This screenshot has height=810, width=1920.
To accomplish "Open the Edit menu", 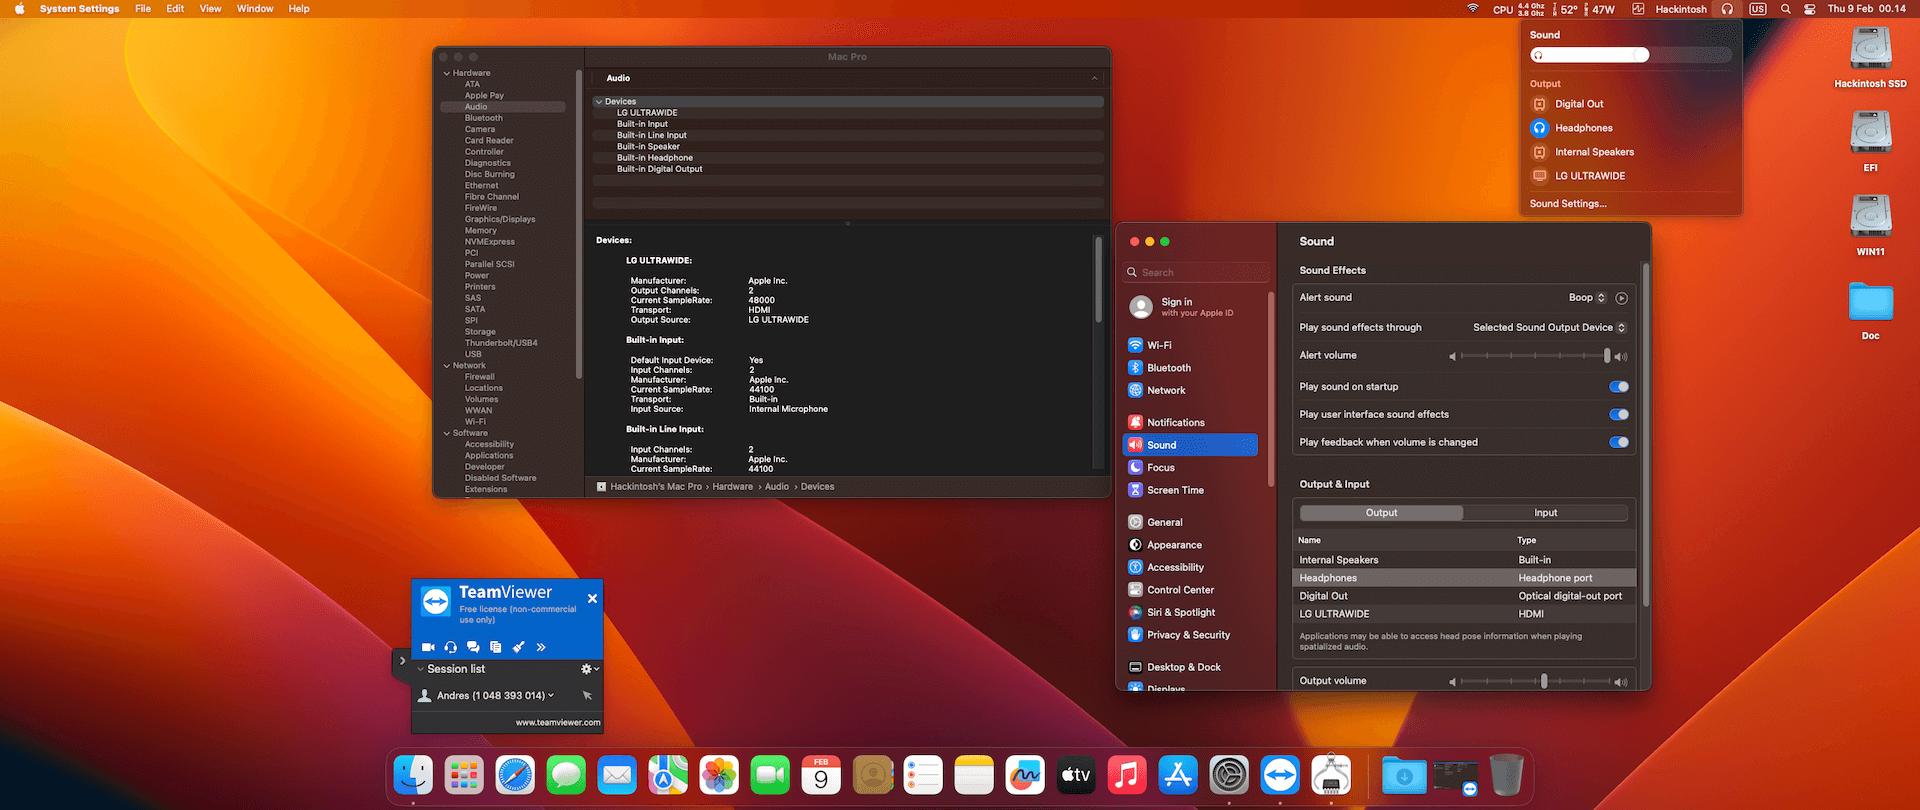I will pyautogui.click(x=175, y=9).
